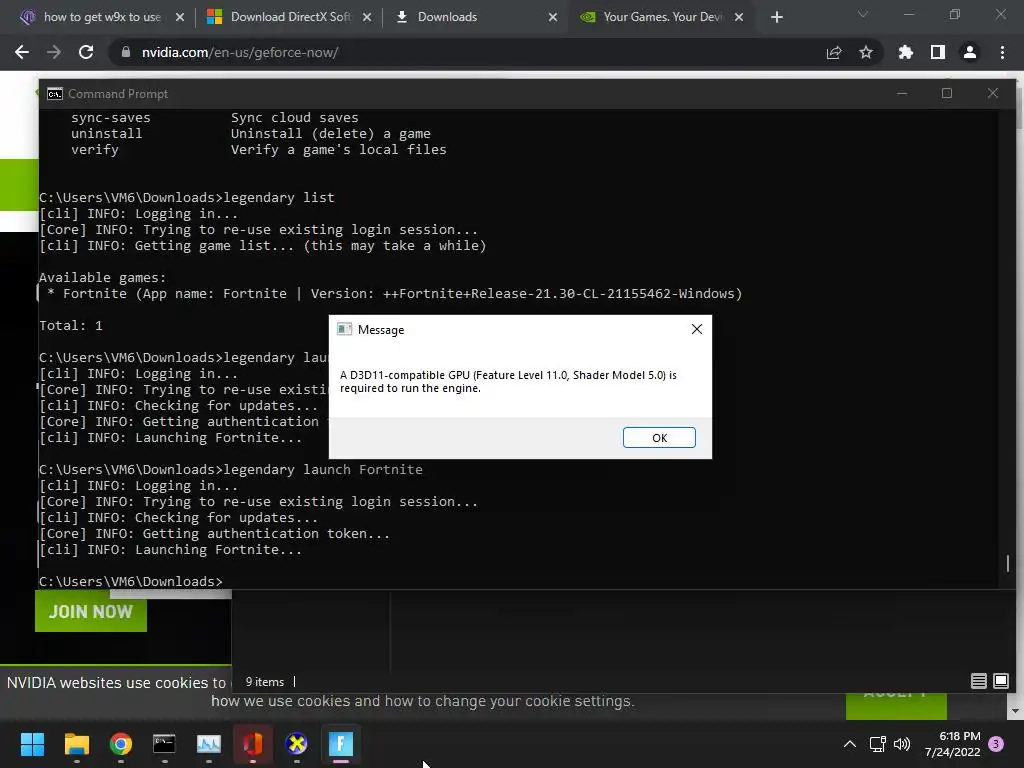The height and width of the screenshot is (768, 1024).
Task: Open network status tray icon
Action: 877,744
